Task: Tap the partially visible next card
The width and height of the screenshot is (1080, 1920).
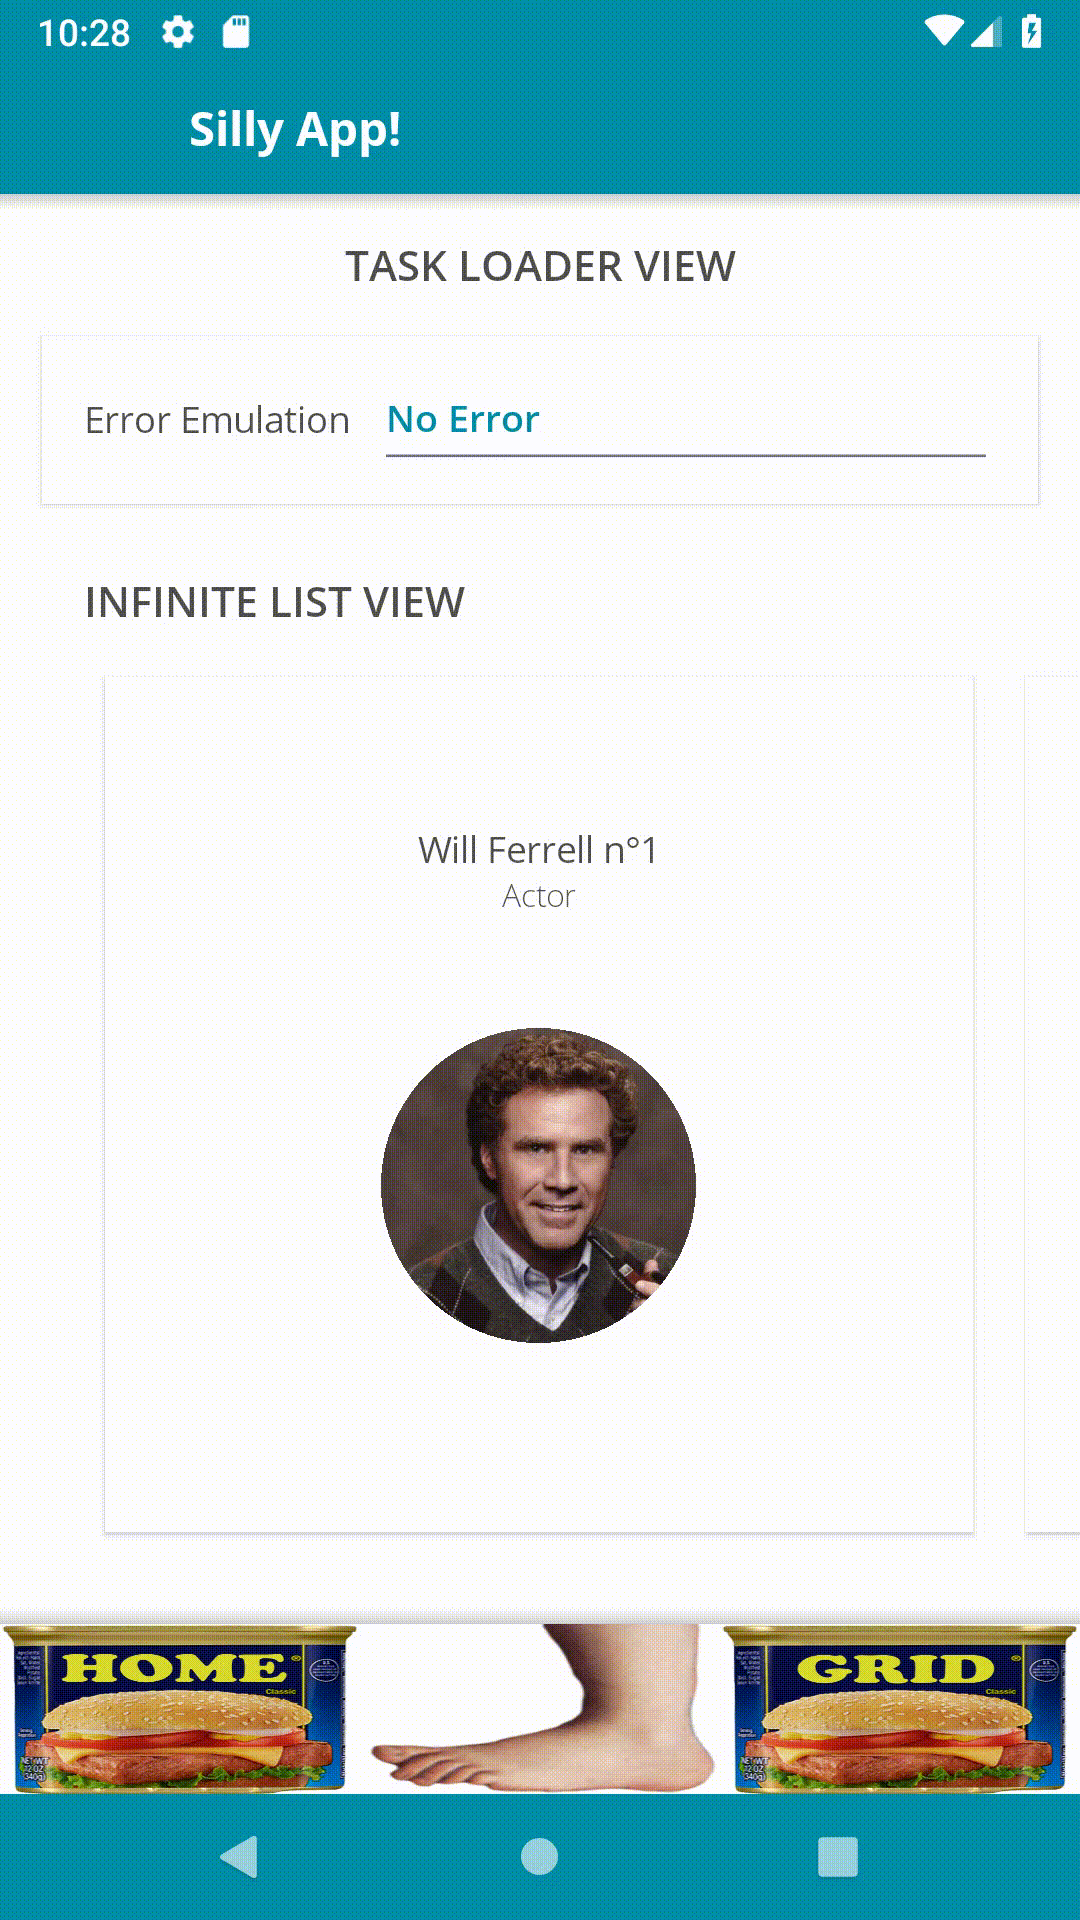Action: 1052,1104
